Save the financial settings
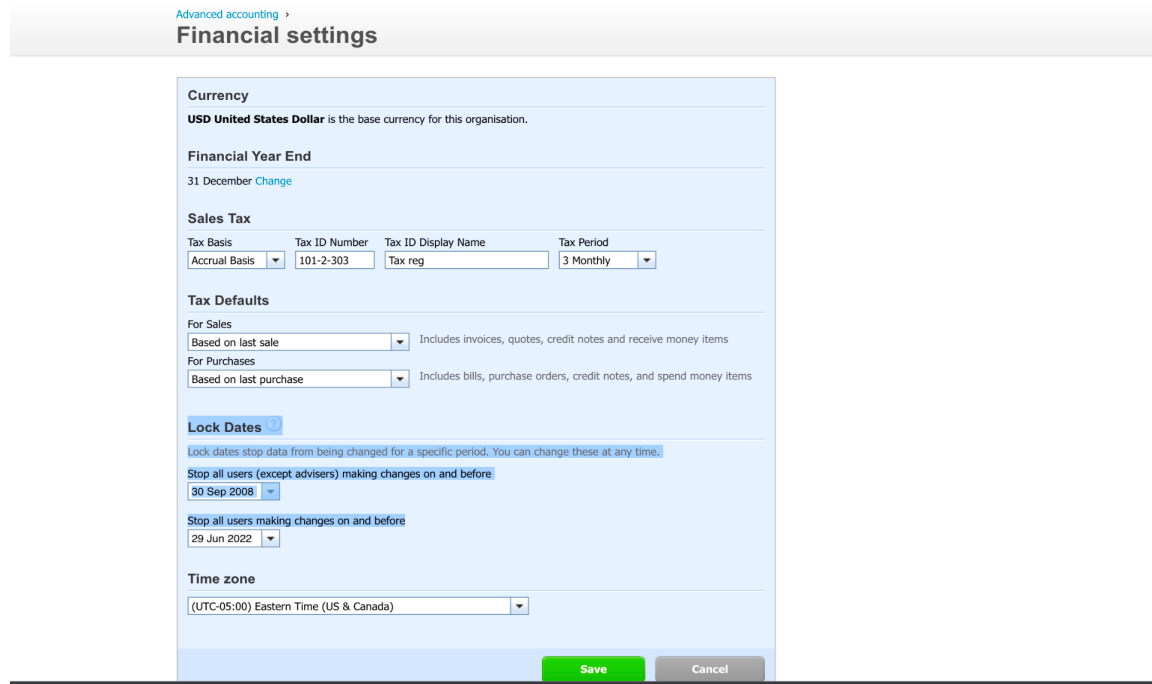Viewport: 1152px width, 684px height. click(593, 669)
